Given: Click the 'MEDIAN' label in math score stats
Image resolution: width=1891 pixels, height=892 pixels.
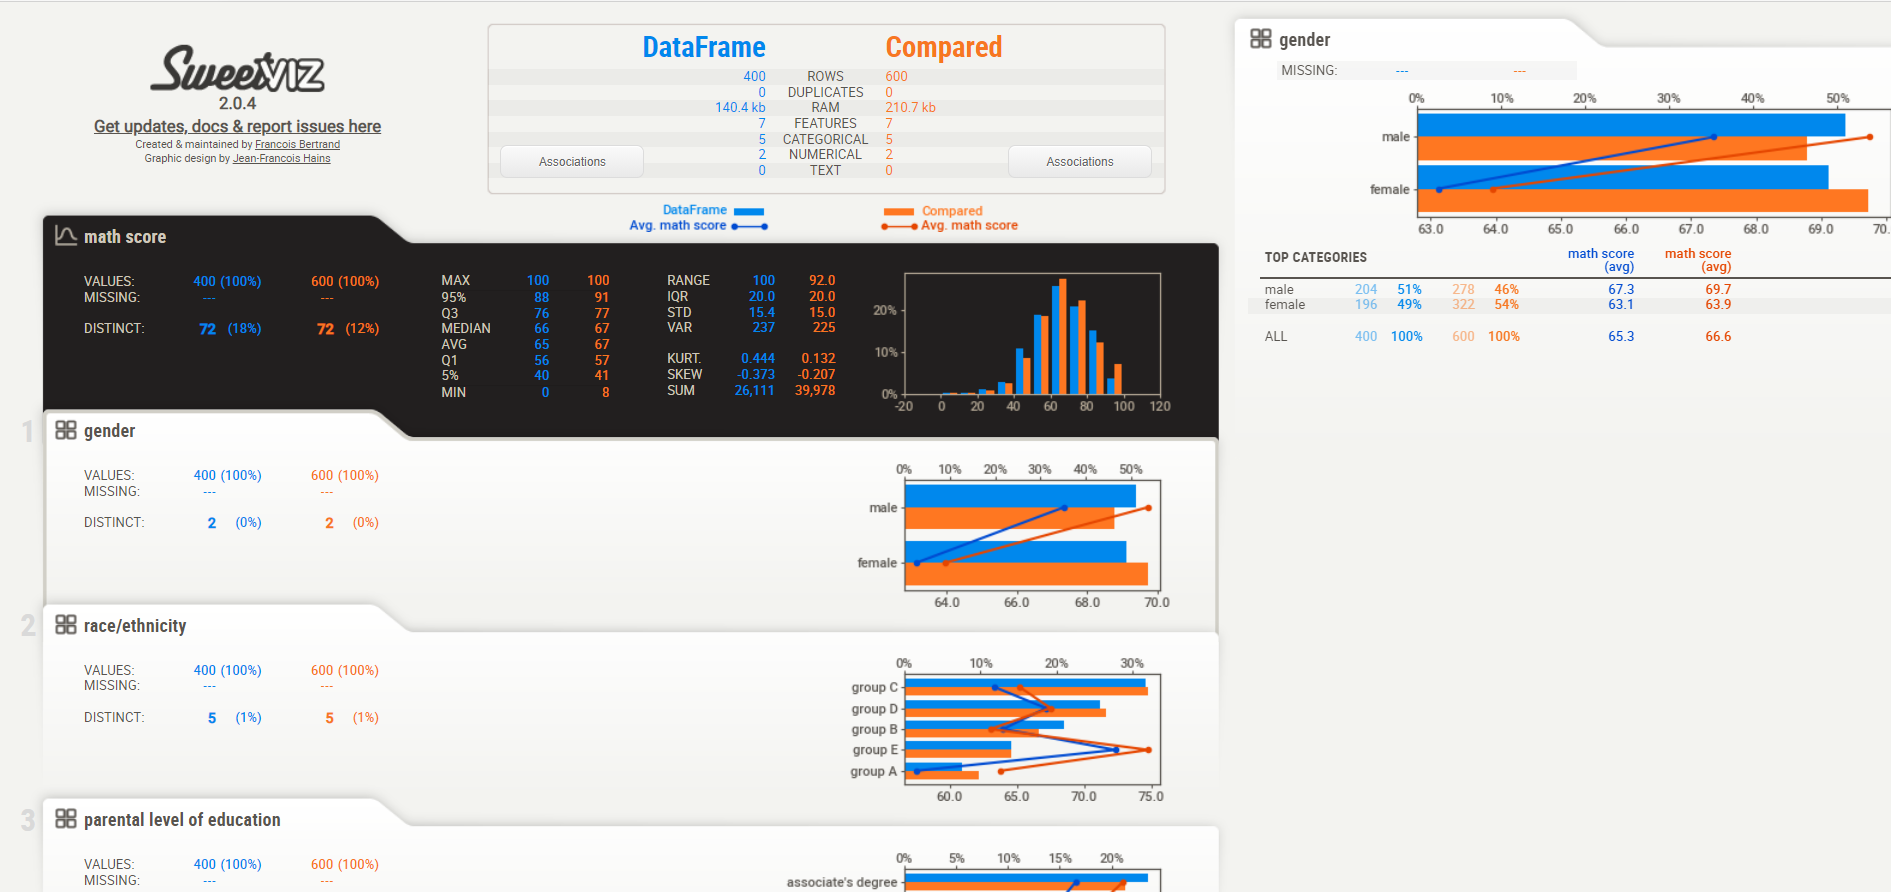Looking at the screenshot, I should (466, 328).
